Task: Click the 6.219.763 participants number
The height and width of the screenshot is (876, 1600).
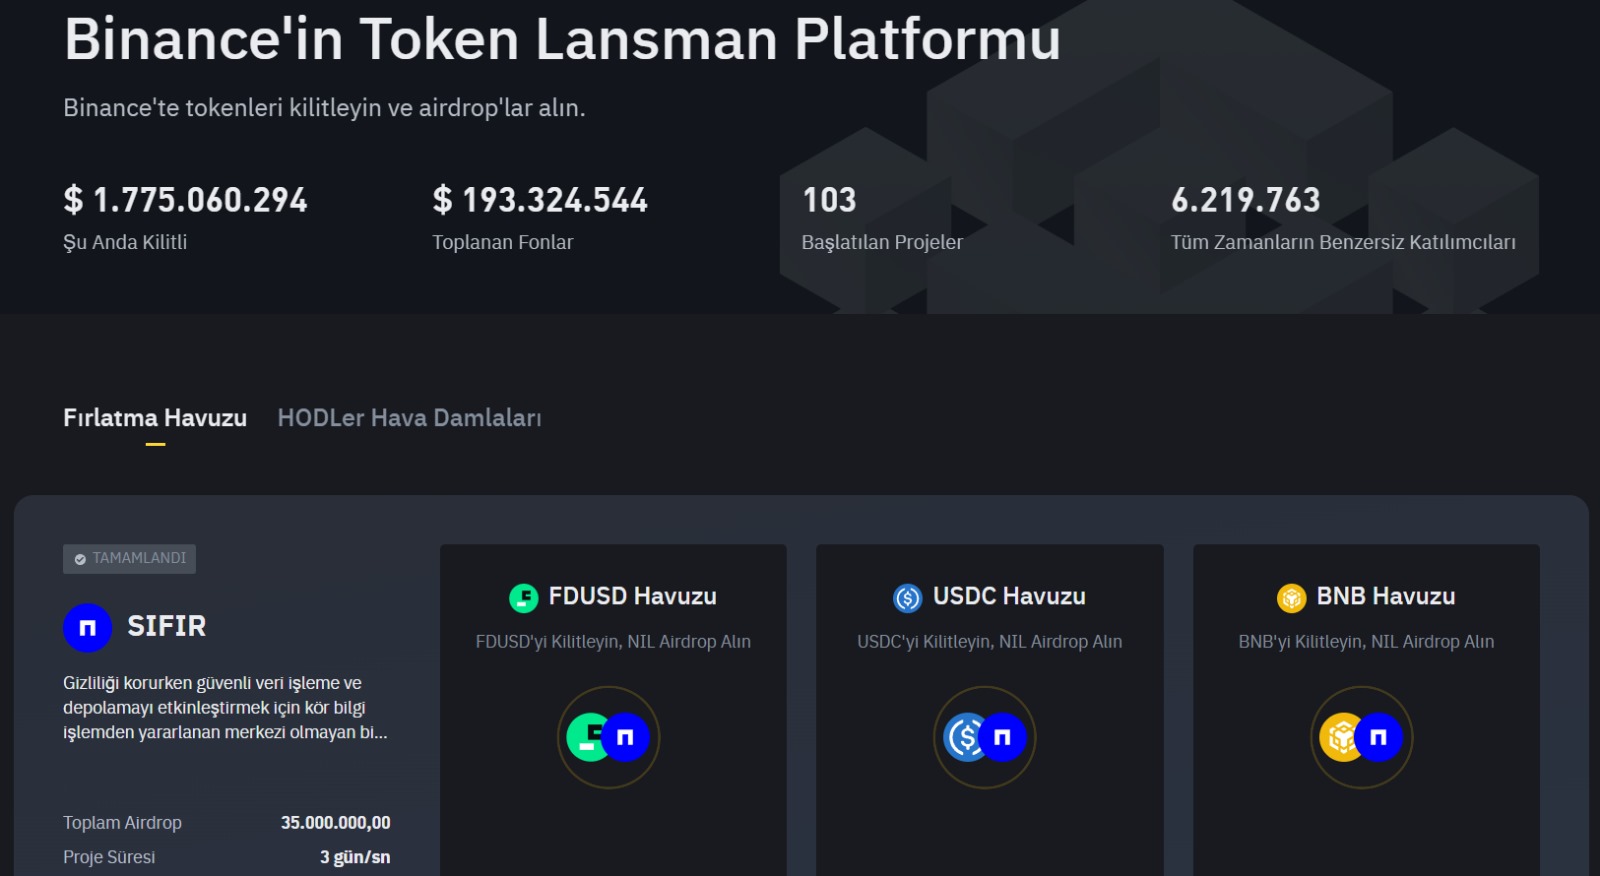Action: point(1246,200)
